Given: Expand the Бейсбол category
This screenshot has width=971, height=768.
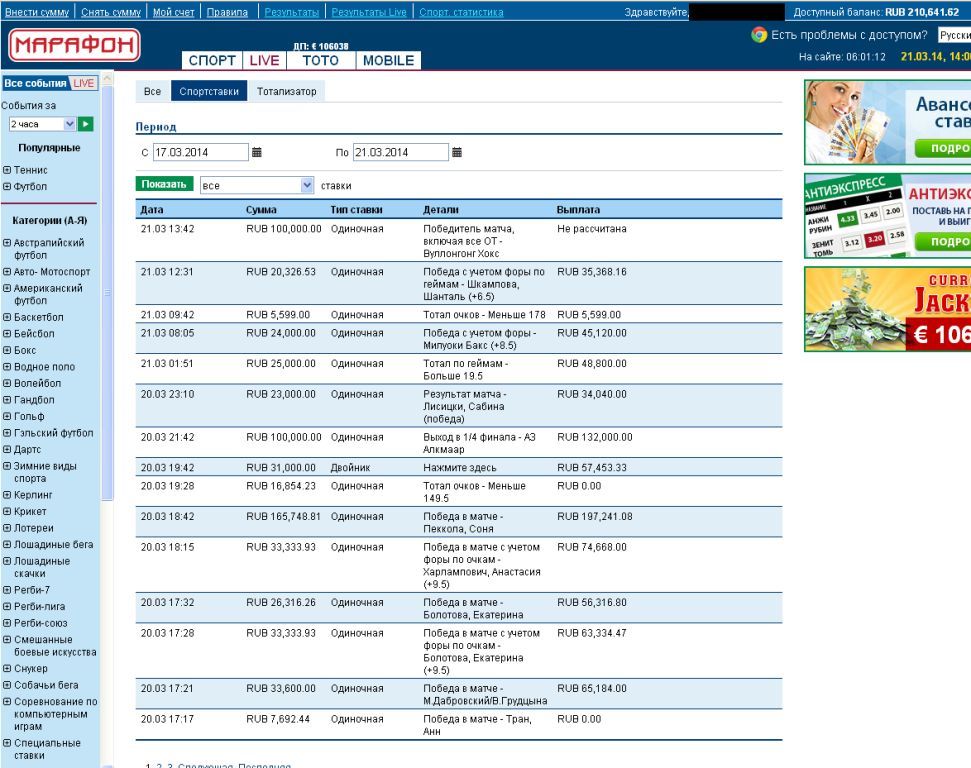Looking at the screenshot, I should click(7, 333).
